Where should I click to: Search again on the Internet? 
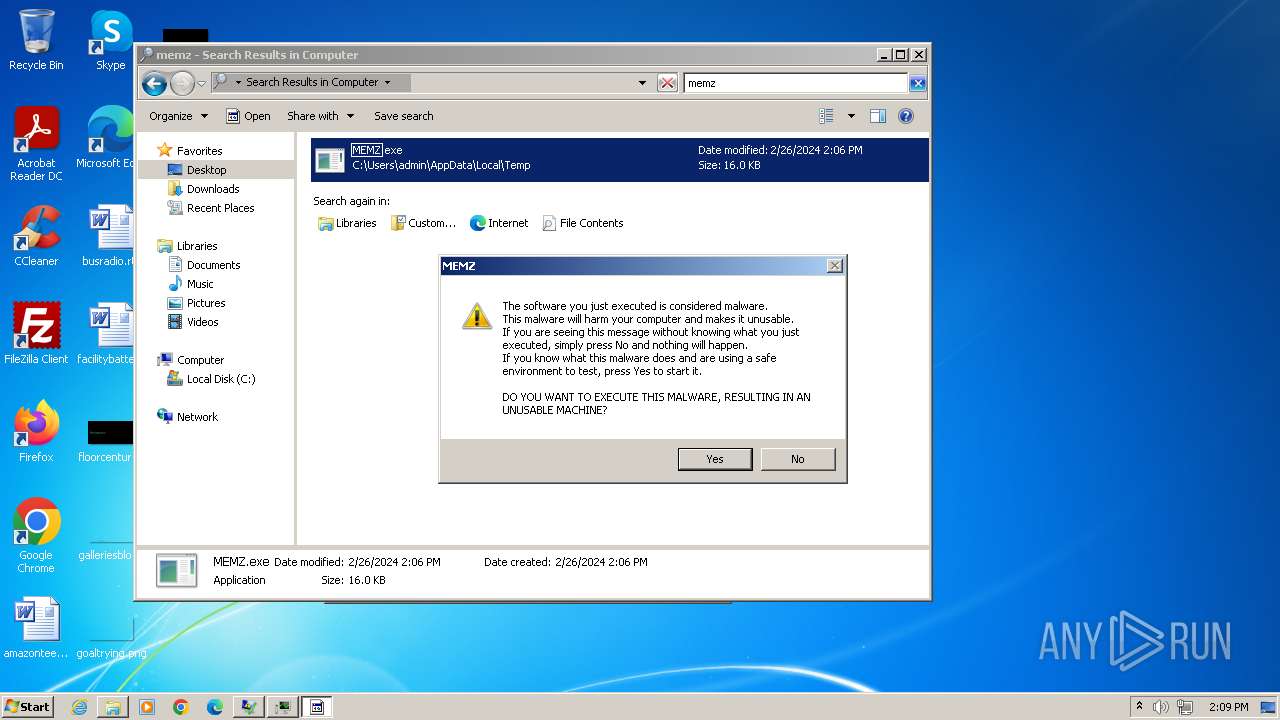[x=499, y=223]
